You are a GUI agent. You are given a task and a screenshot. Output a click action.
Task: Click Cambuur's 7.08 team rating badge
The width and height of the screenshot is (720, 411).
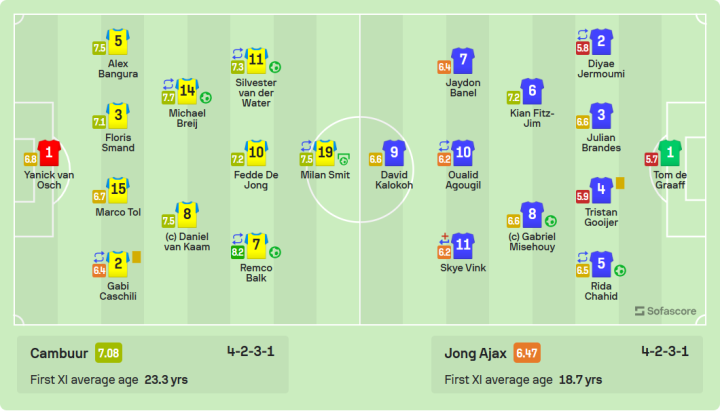click(109, 353)
